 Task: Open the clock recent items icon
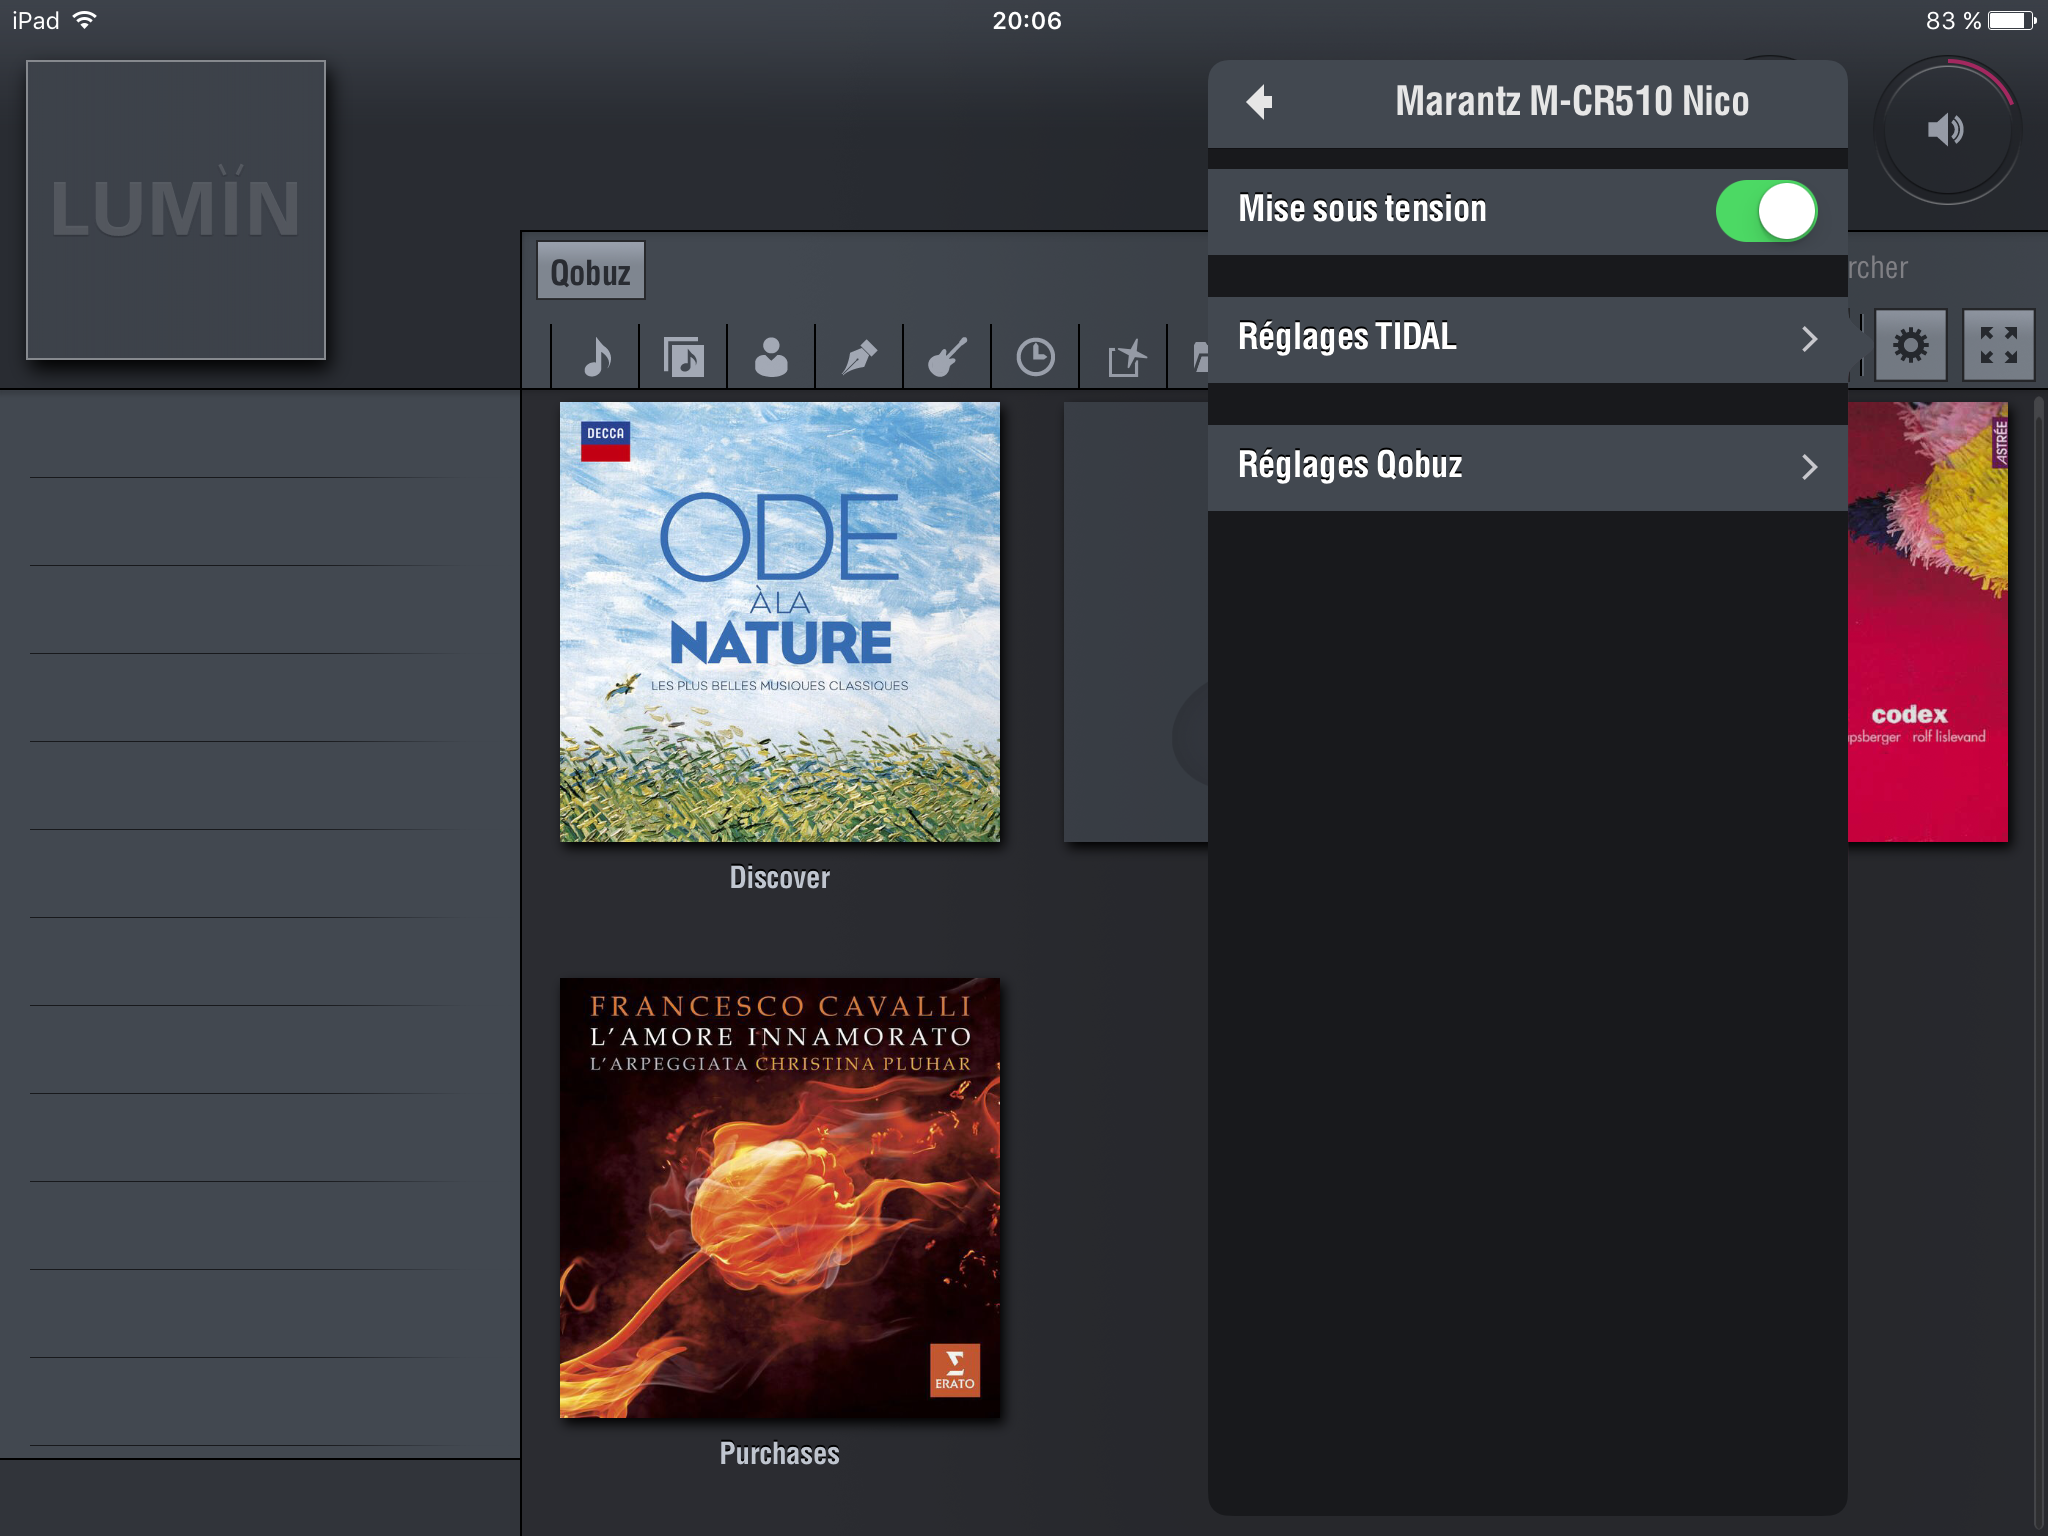[x=1035, y=356]
